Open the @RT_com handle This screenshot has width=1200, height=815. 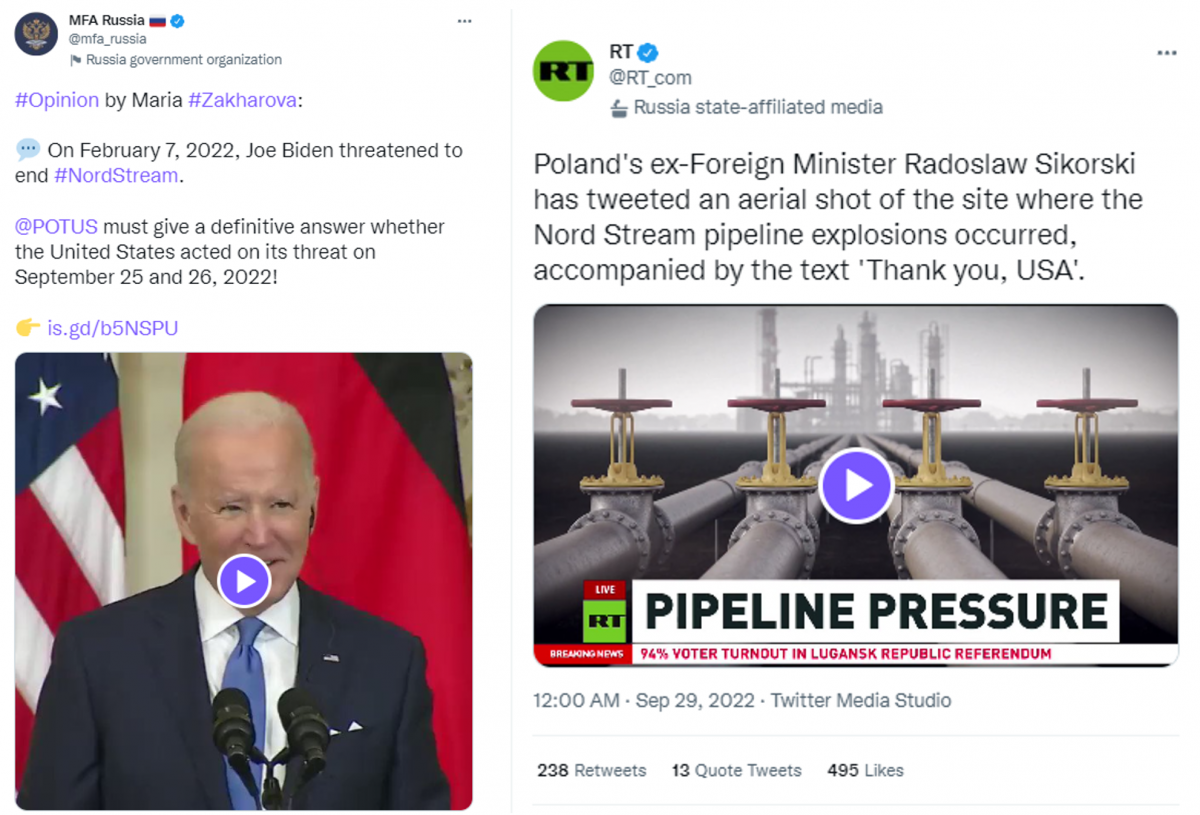click(x=650, y=78)
